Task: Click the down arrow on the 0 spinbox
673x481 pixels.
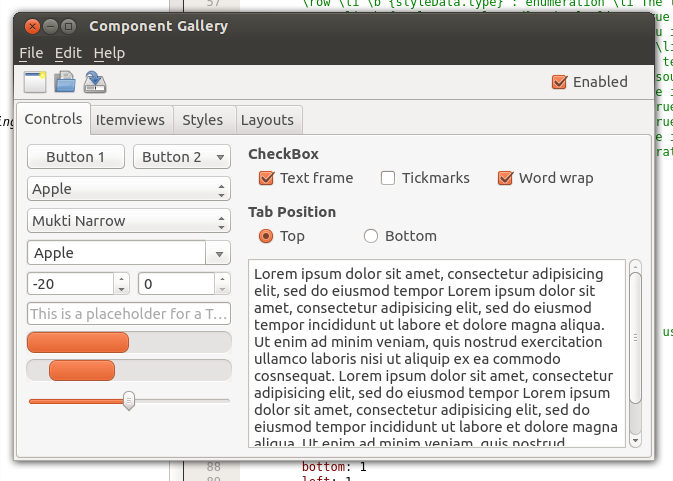Action: pos(222,289)
